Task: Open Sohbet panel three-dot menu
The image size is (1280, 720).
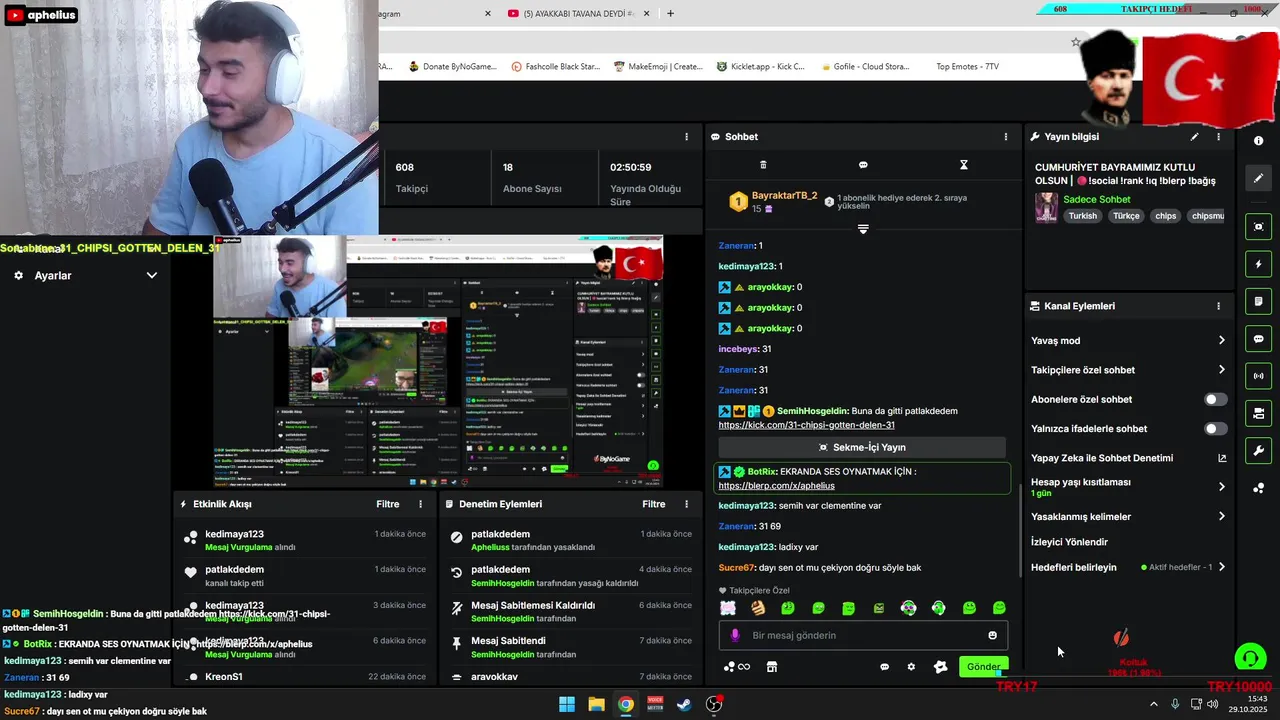Action: click(1006, 137)
